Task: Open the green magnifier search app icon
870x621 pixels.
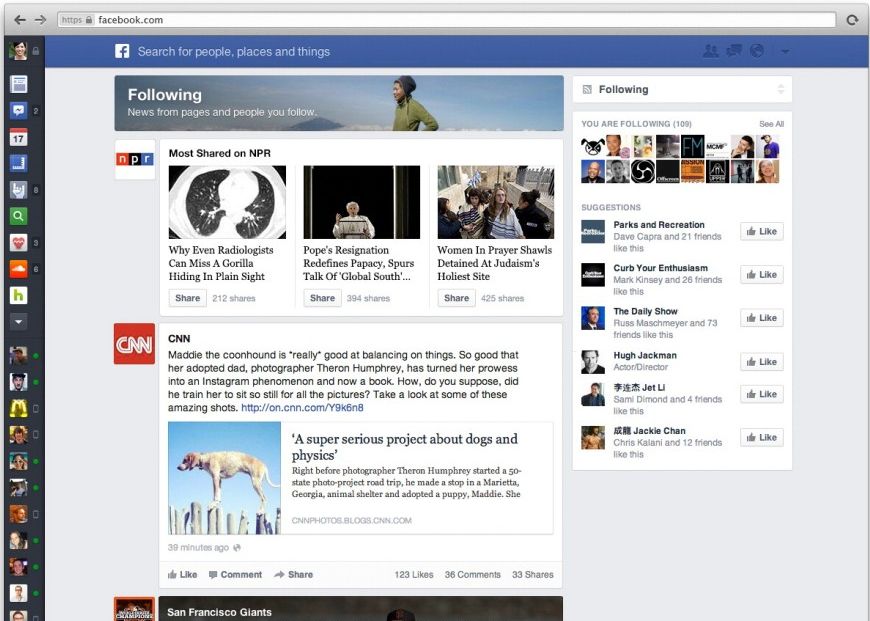Action: 19,216
